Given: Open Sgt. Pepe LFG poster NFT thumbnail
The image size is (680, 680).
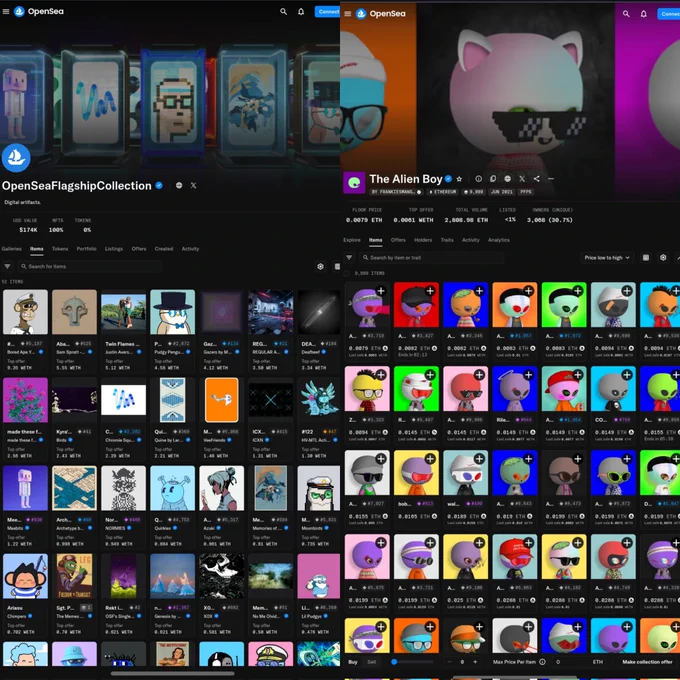Looking at the screenshot, I should tap(74, 576).
